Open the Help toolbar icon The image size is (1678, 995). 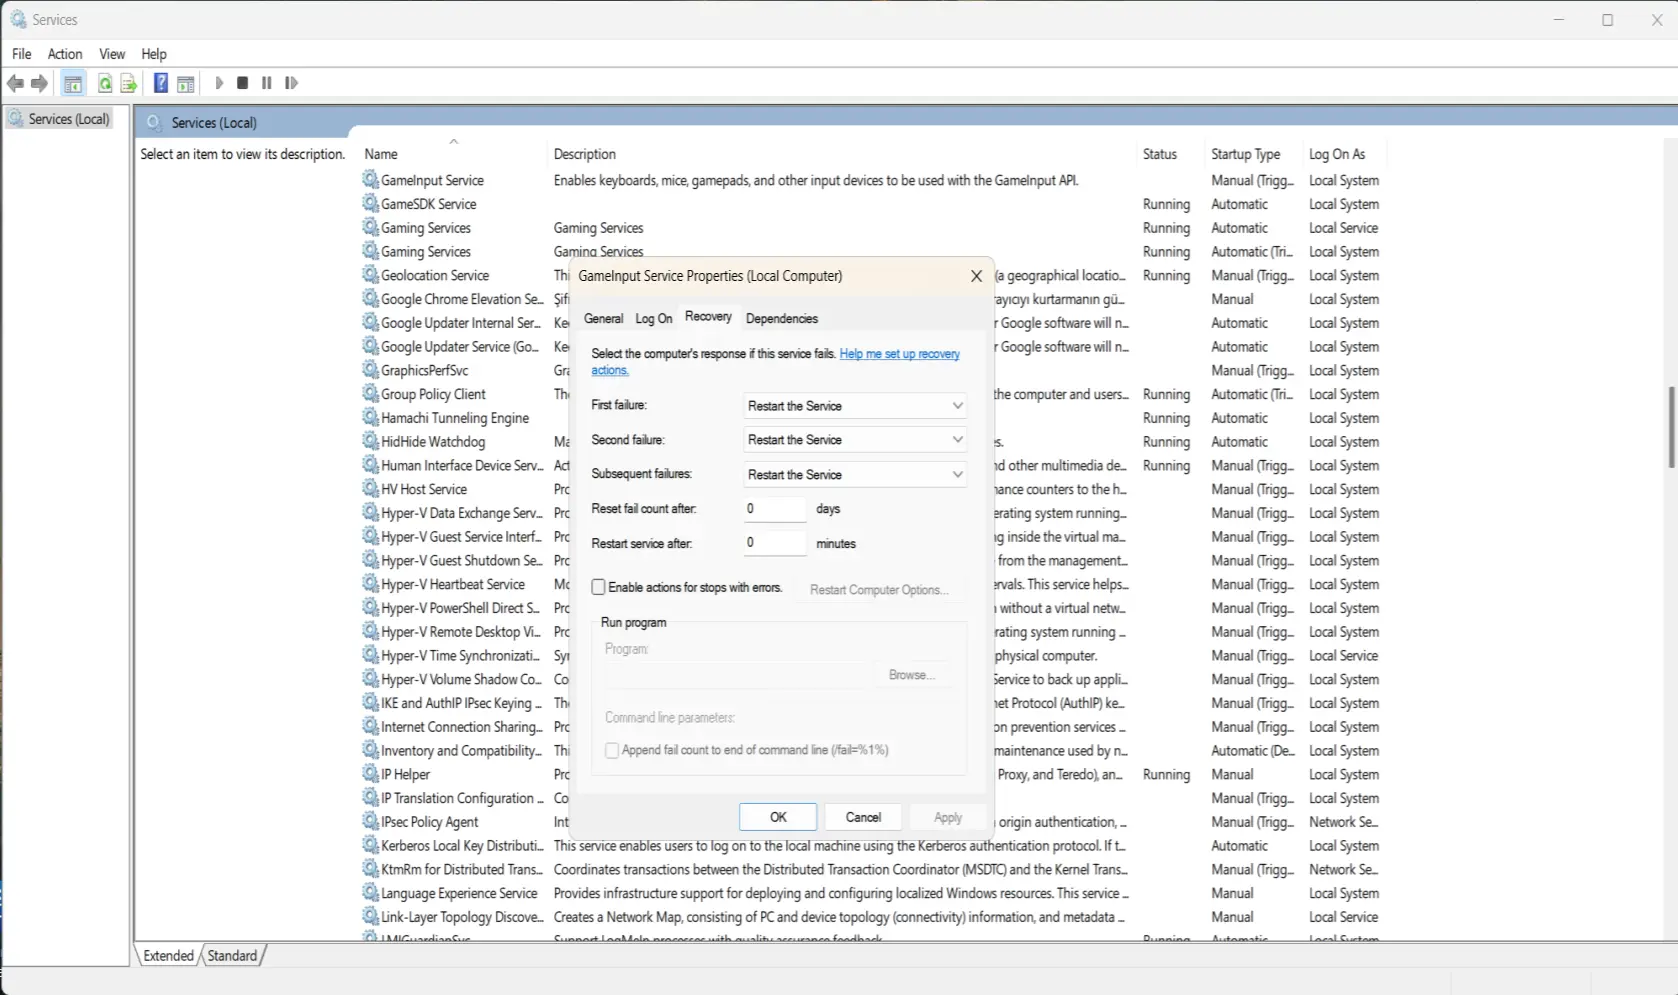pyautogui.click(x=160, y=83)
